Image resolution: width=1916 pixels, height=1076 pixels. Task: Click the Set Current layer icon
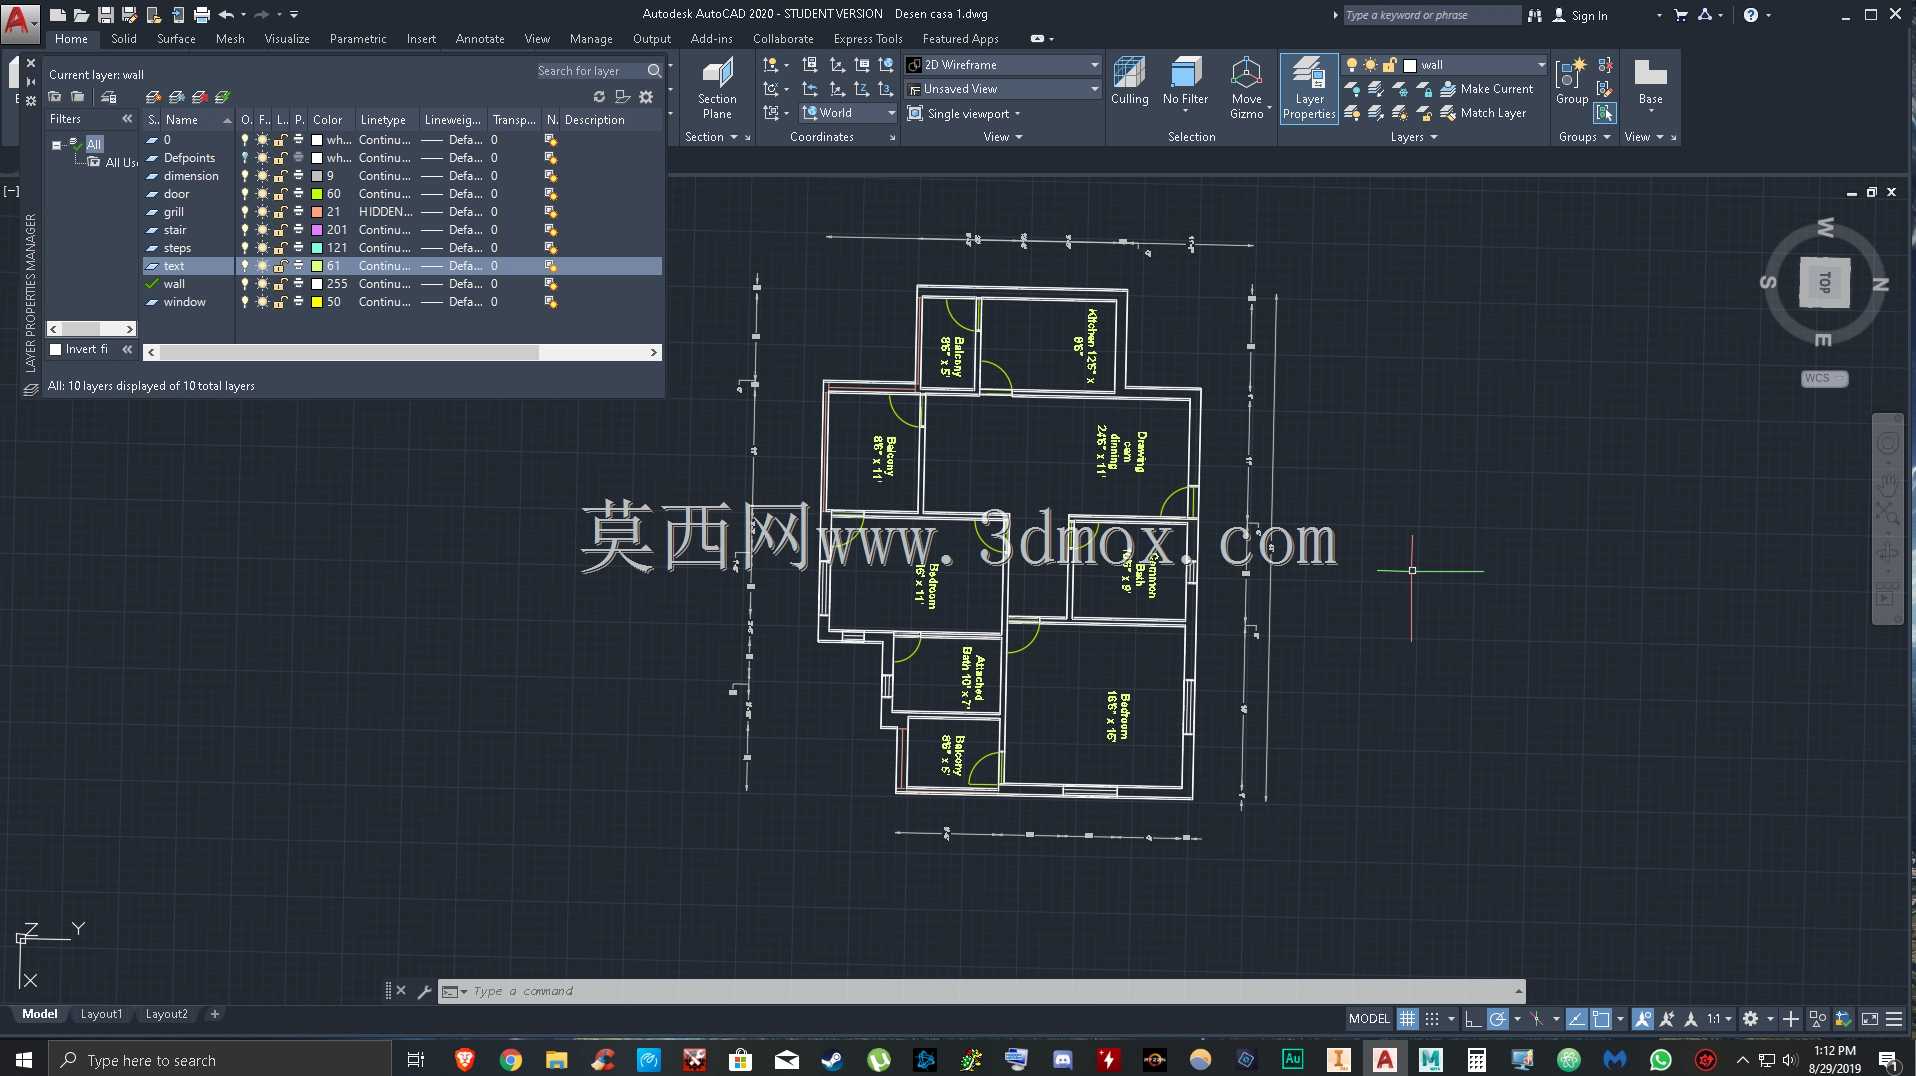222,97
